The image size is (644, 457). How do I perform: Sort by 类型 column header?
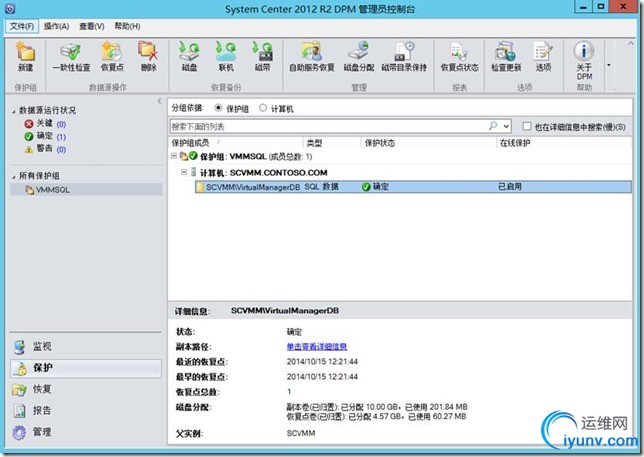click(332, 143)
